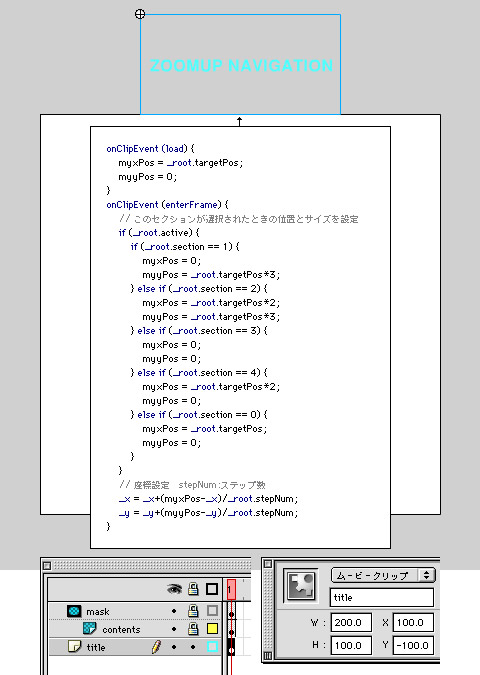This screenshot has width=480, height=675.
Task: Click the mask layer type icon
Action: [74, 611]
